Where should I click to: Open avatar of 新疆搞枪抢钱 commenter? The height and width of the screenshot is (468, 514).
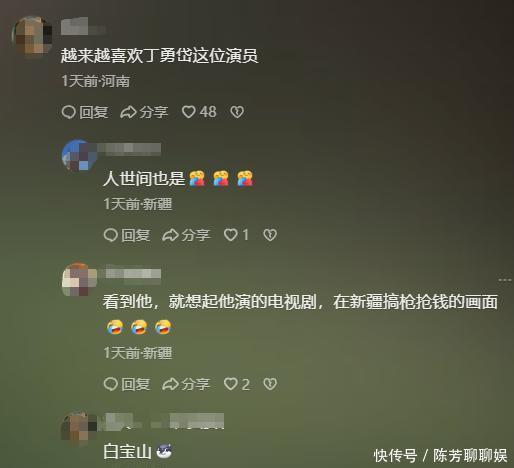(x=79, y=279)
